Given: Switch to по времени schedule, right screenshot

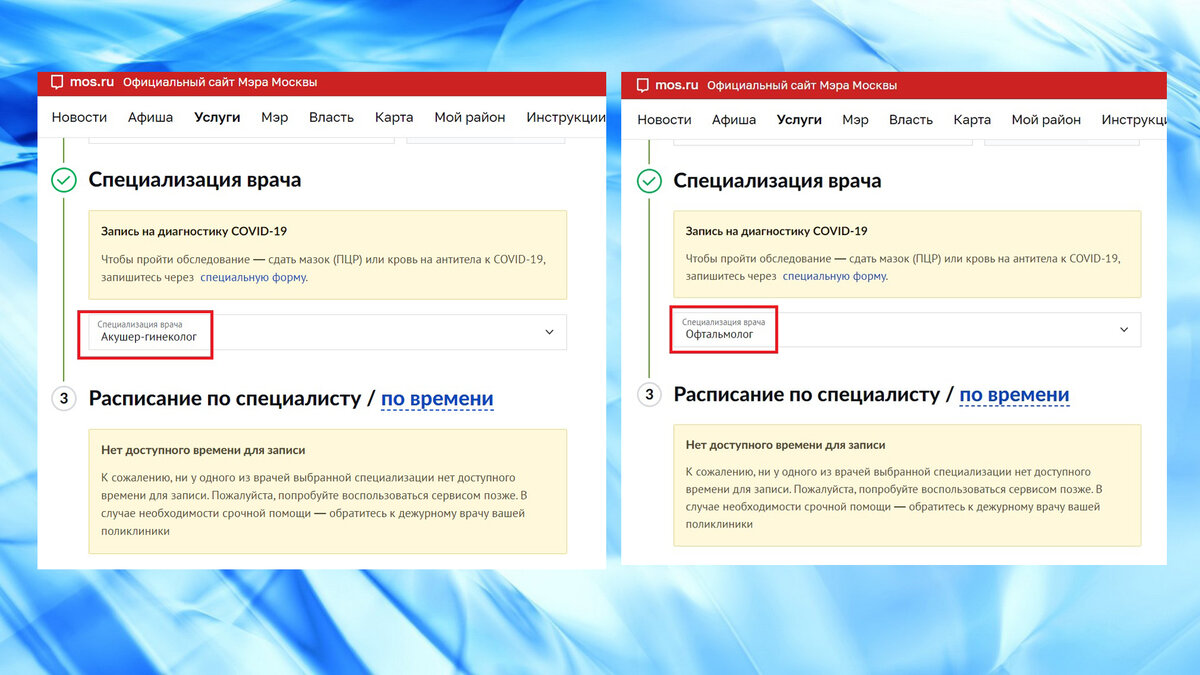Looking at the screenshot, I should coord(1014,394).
